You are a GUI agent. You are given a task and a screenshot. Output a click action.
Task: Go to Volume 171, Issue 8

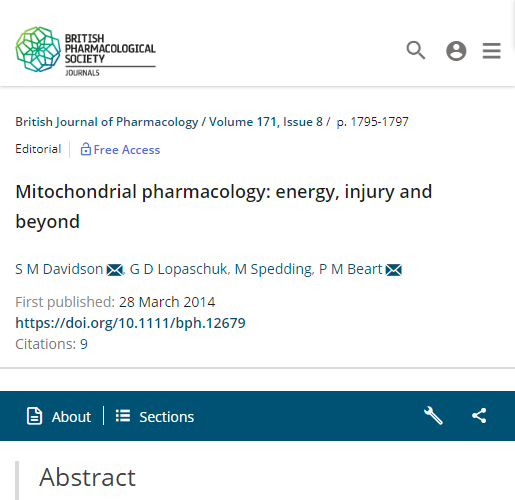pyautogui.click(x=266, y=122)
